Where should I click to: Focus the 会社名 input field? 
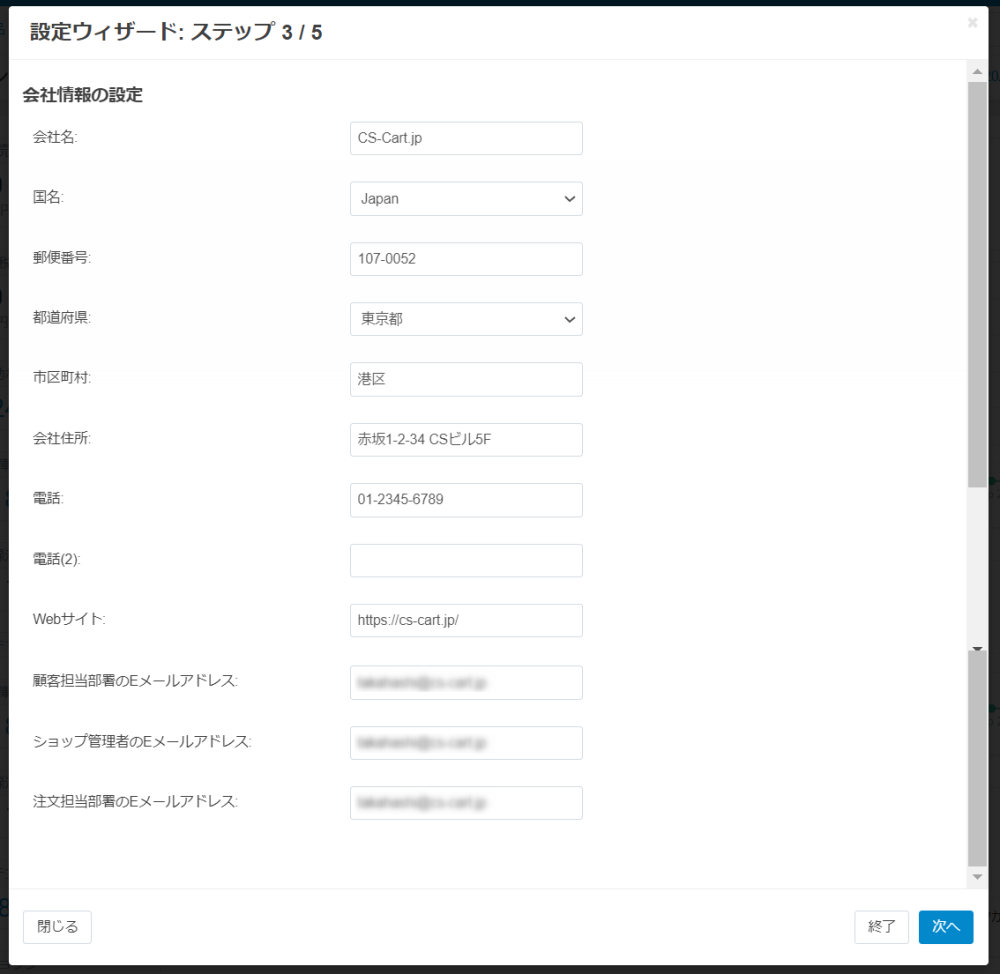[466, 138]
